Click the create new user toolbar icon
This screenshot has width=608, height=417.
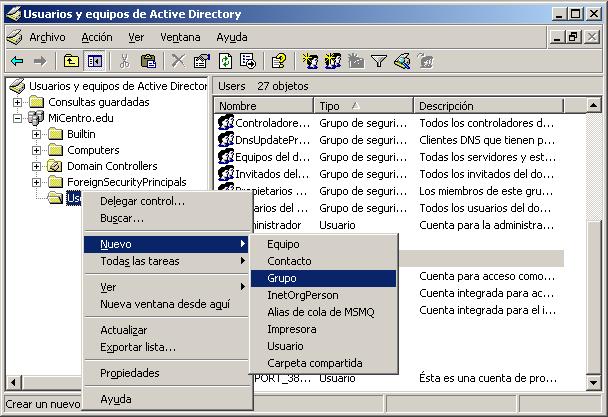pos(310,61)
